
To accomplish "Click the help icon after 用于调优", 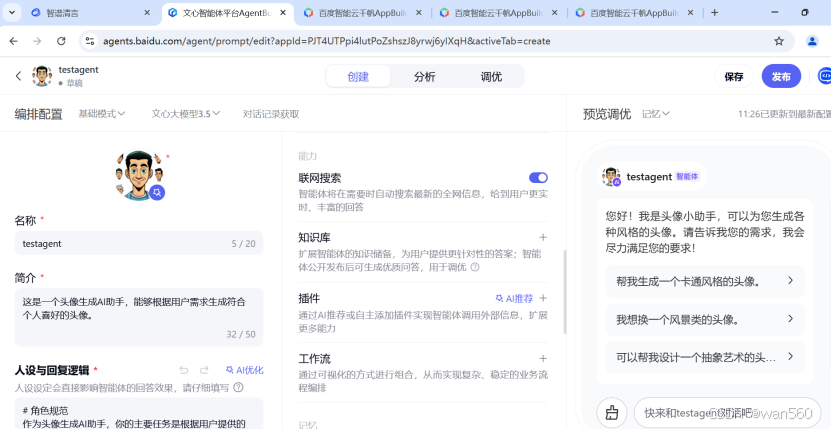I will click(x=475, y=267).
